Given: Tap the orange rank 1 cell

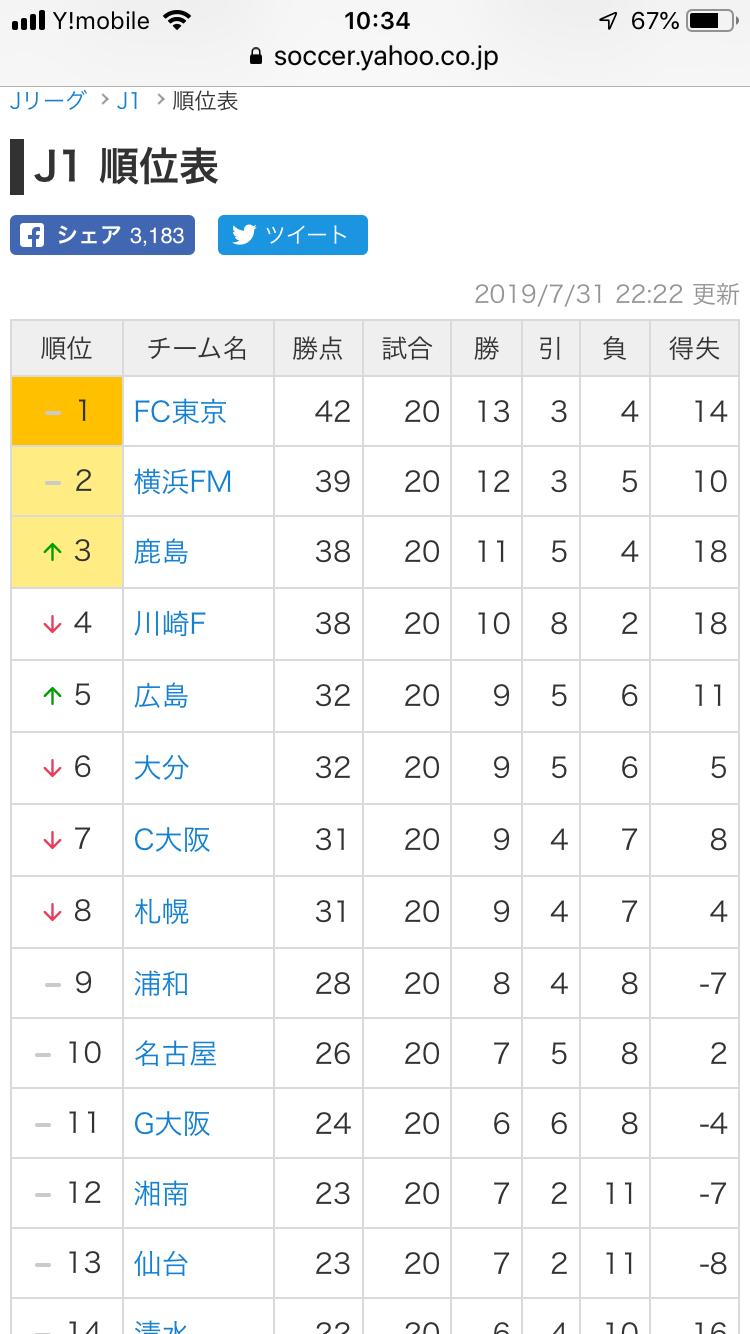Looking at the screenshot, I should pos(67,411).
